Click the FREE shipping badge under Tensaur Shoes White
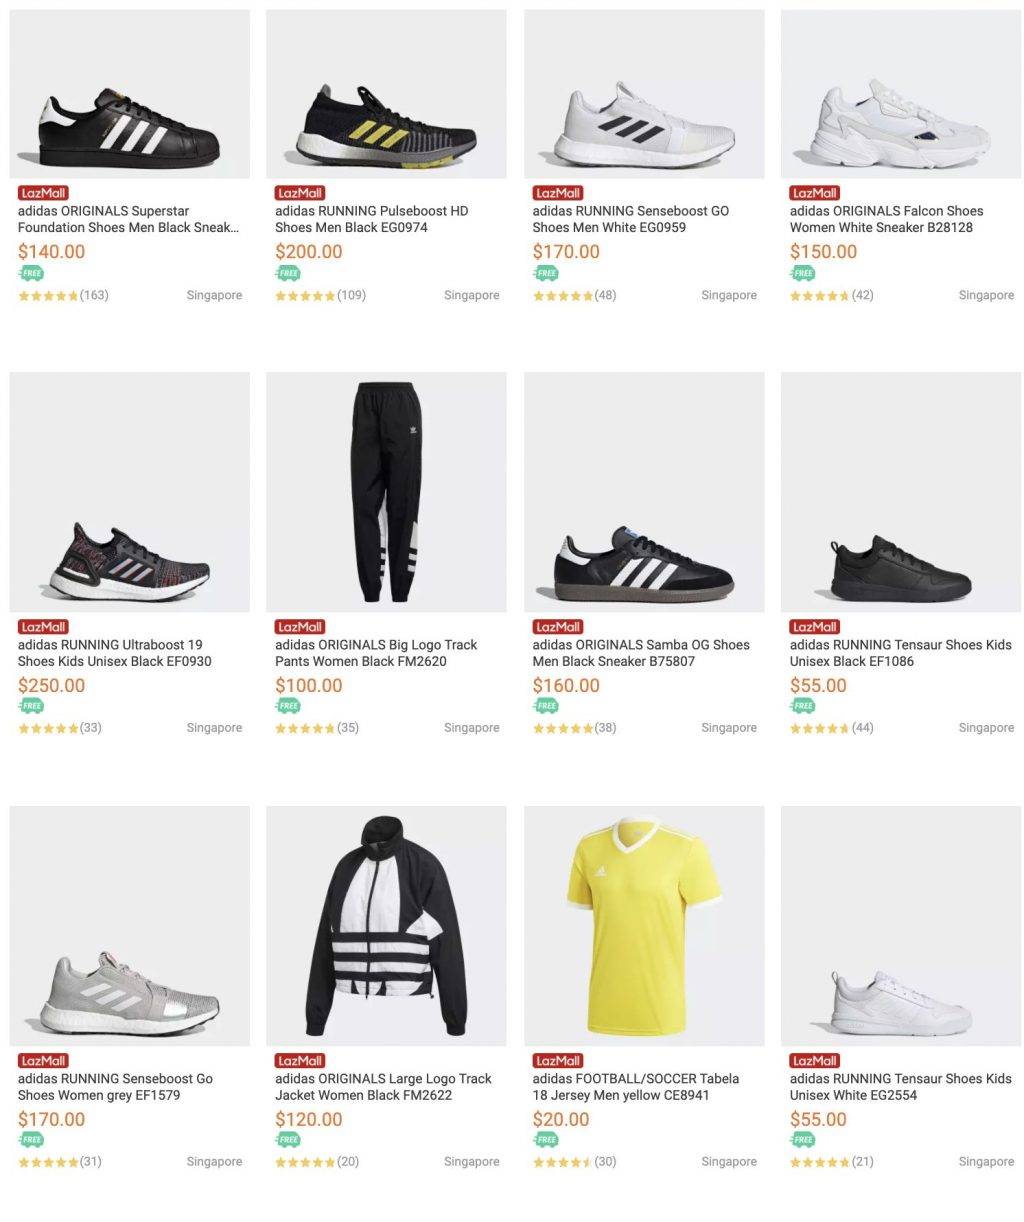 click(803, 1140)
